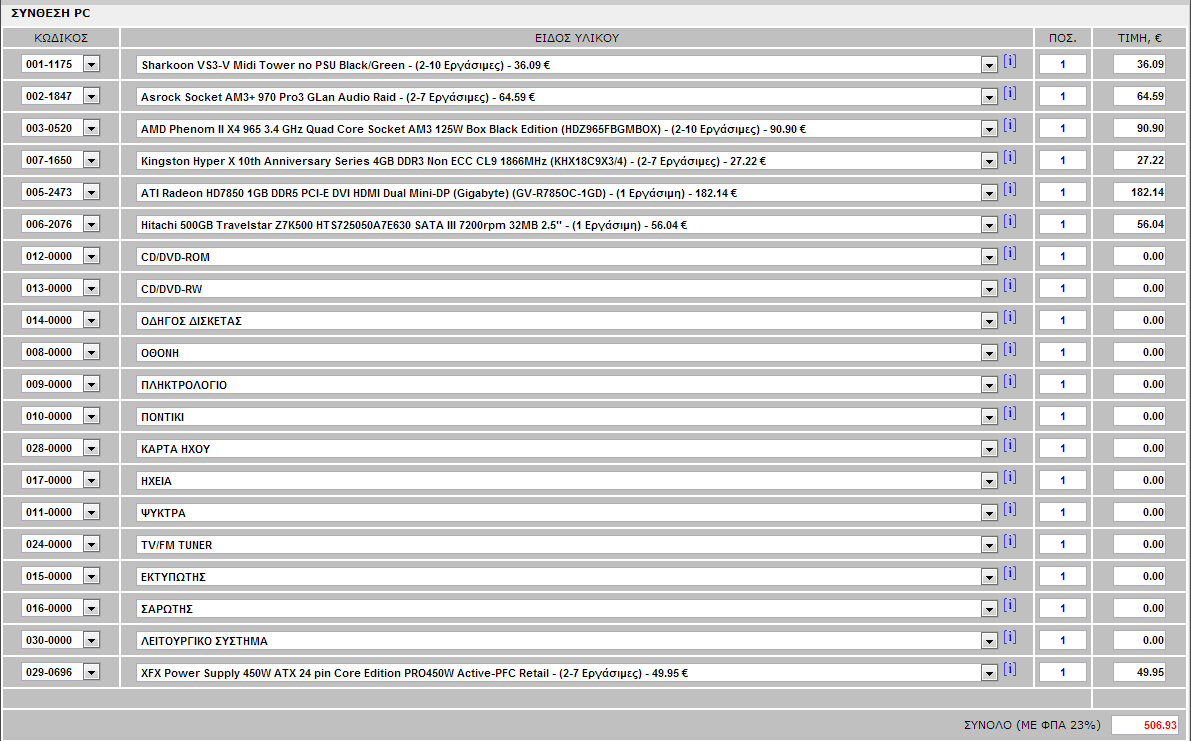The height and width of the screenshot is (741, 1191).
Task: Open info link for XFX Power Supply row
Action: click(x=1009, y=668)
